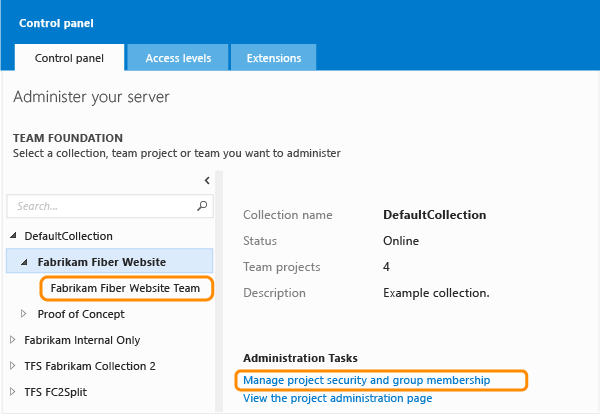Open Manage project security and group membership
This screenshot has width=600, height=415.
click(x=367, y=380)
